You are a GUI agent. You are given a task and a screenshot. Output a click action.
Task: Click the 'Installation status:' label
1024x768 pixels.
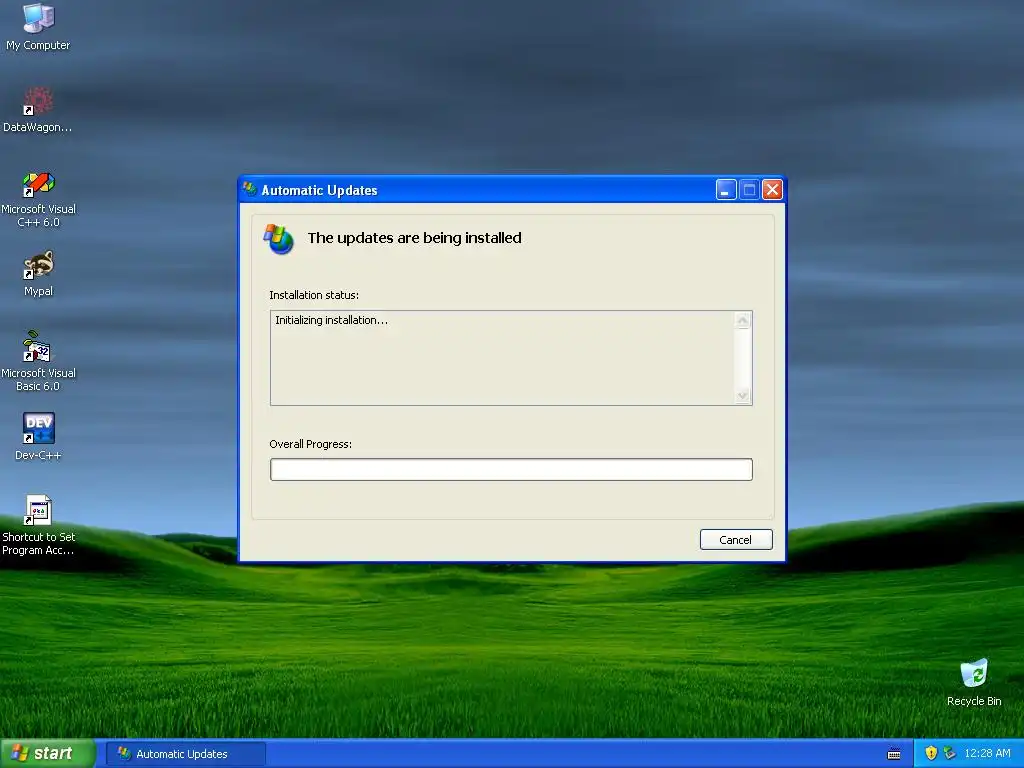314,295
